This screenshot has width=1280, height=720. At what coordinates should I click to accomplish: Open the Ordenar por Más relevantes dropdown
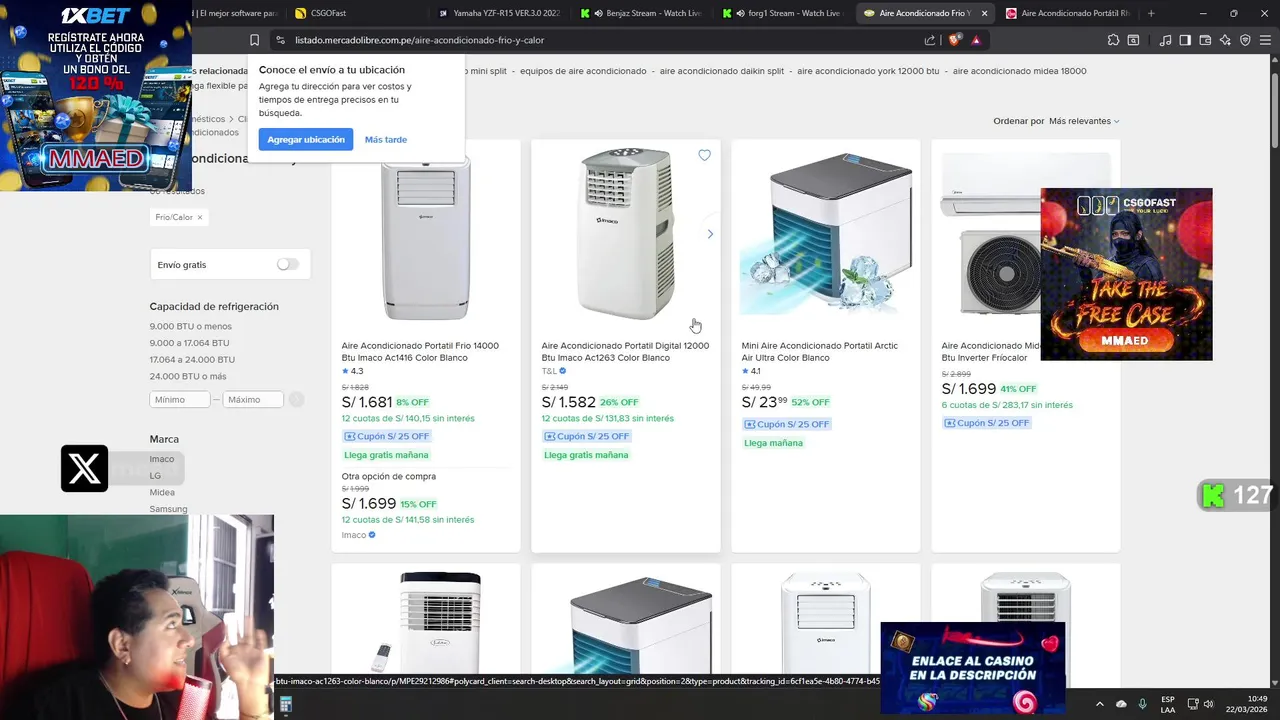pyautogui.click(x=1084, y=121)
